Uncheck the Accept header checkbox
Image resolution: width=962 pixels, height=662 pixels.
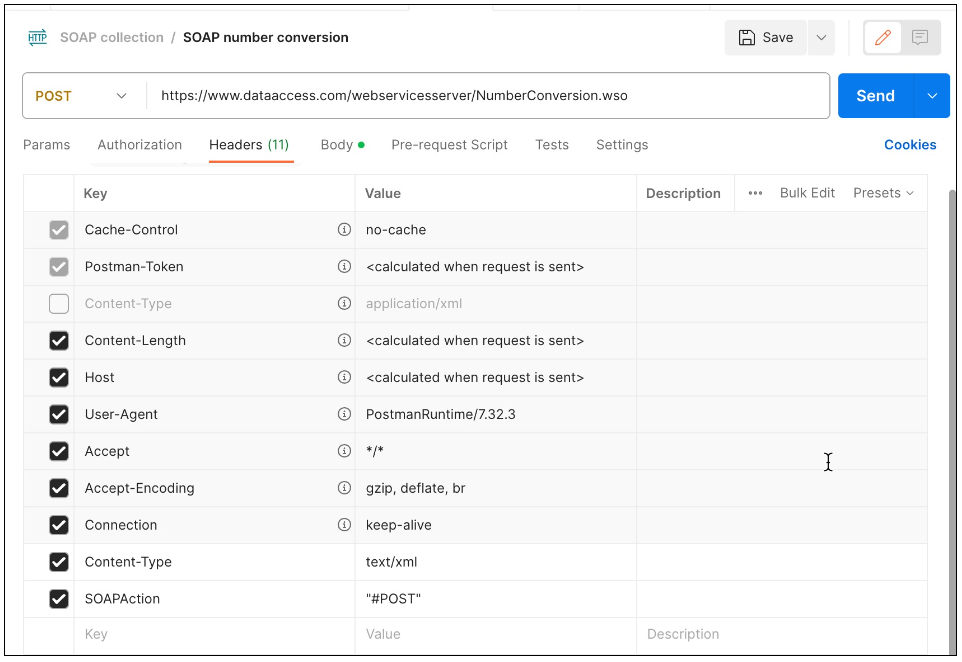[x=59, y=451]
